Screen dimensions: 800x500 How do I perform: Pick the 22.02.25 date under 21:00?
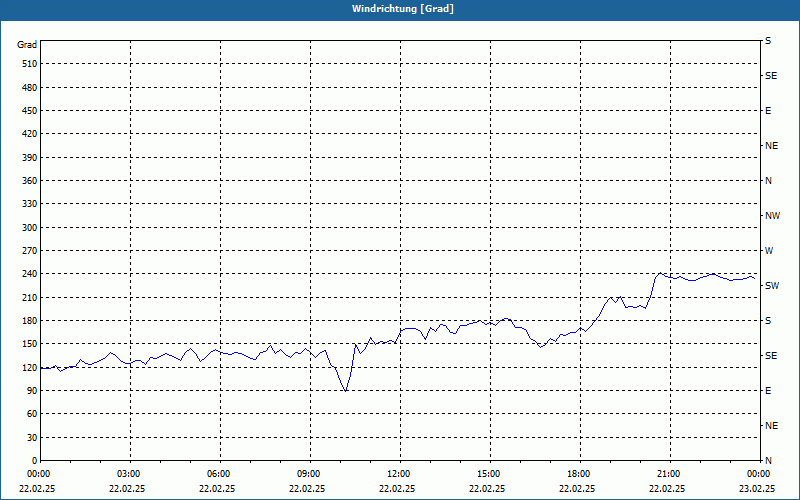[x=666, y=488]
